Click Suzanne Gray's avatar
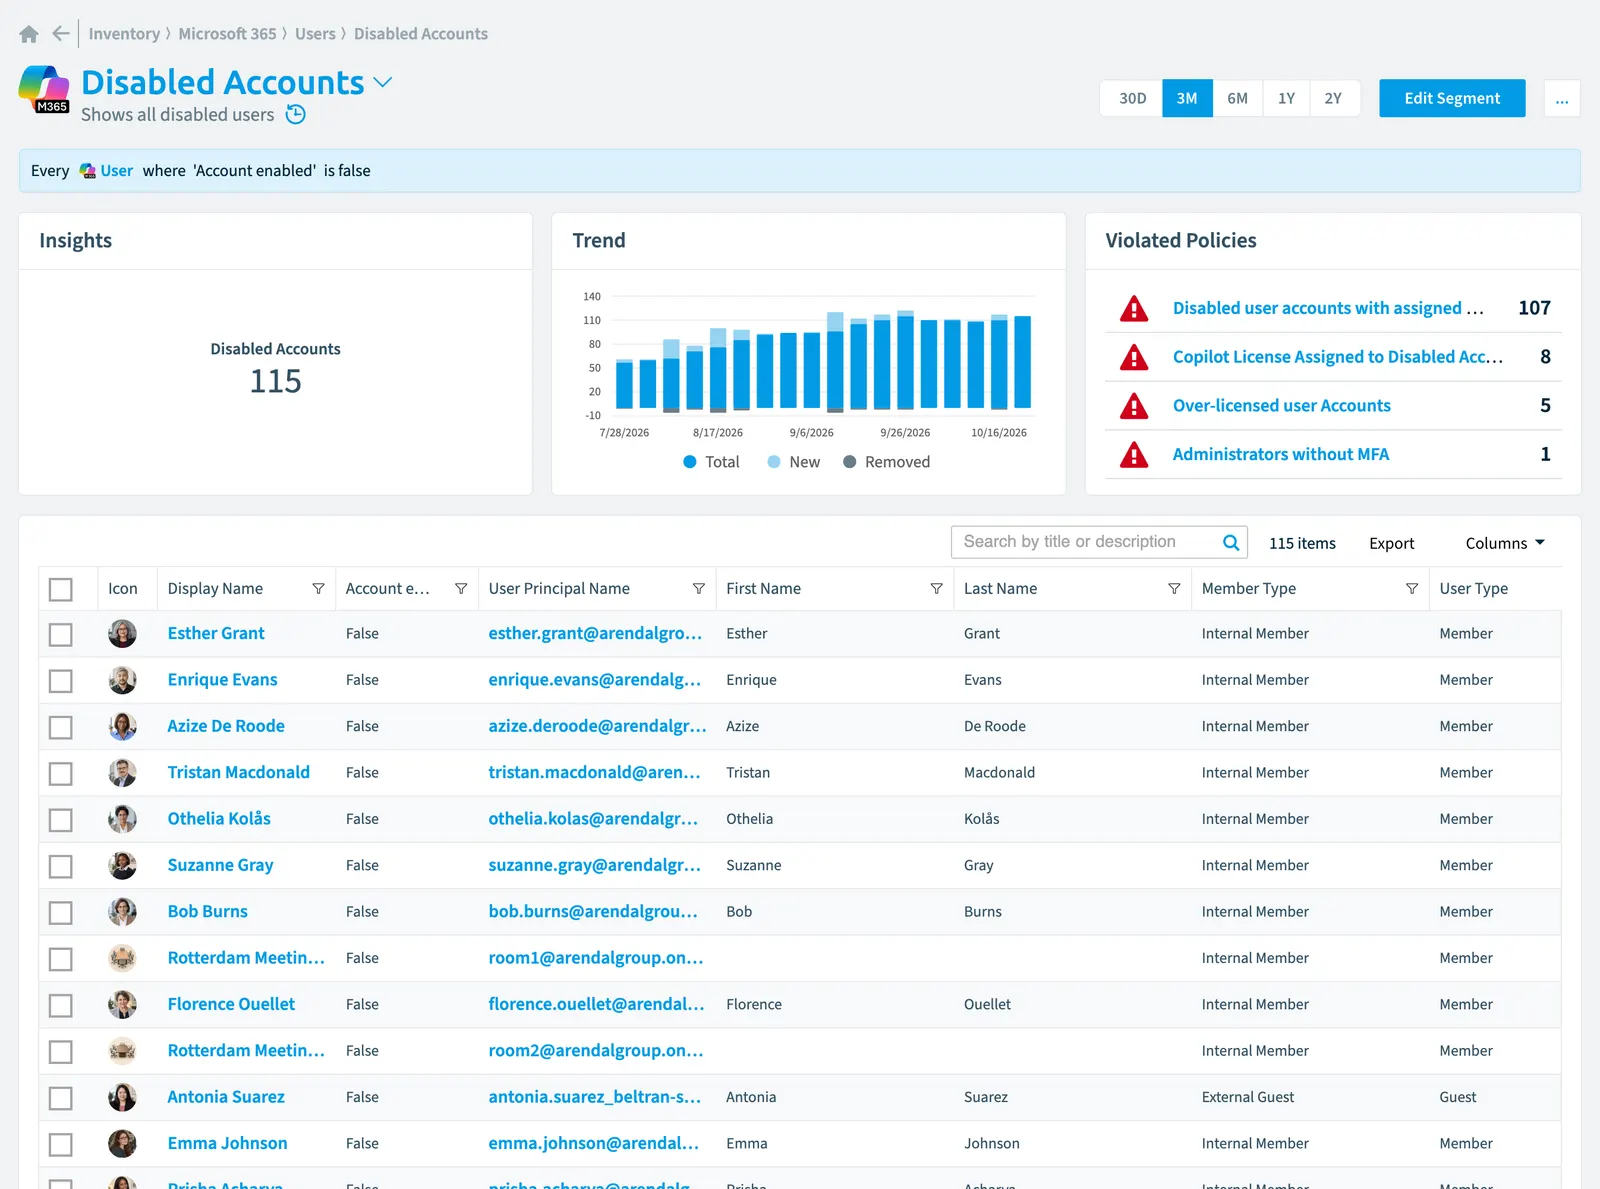This screenshot has height=1189, width=1600. pyautogui.click(x=122, y=866)
